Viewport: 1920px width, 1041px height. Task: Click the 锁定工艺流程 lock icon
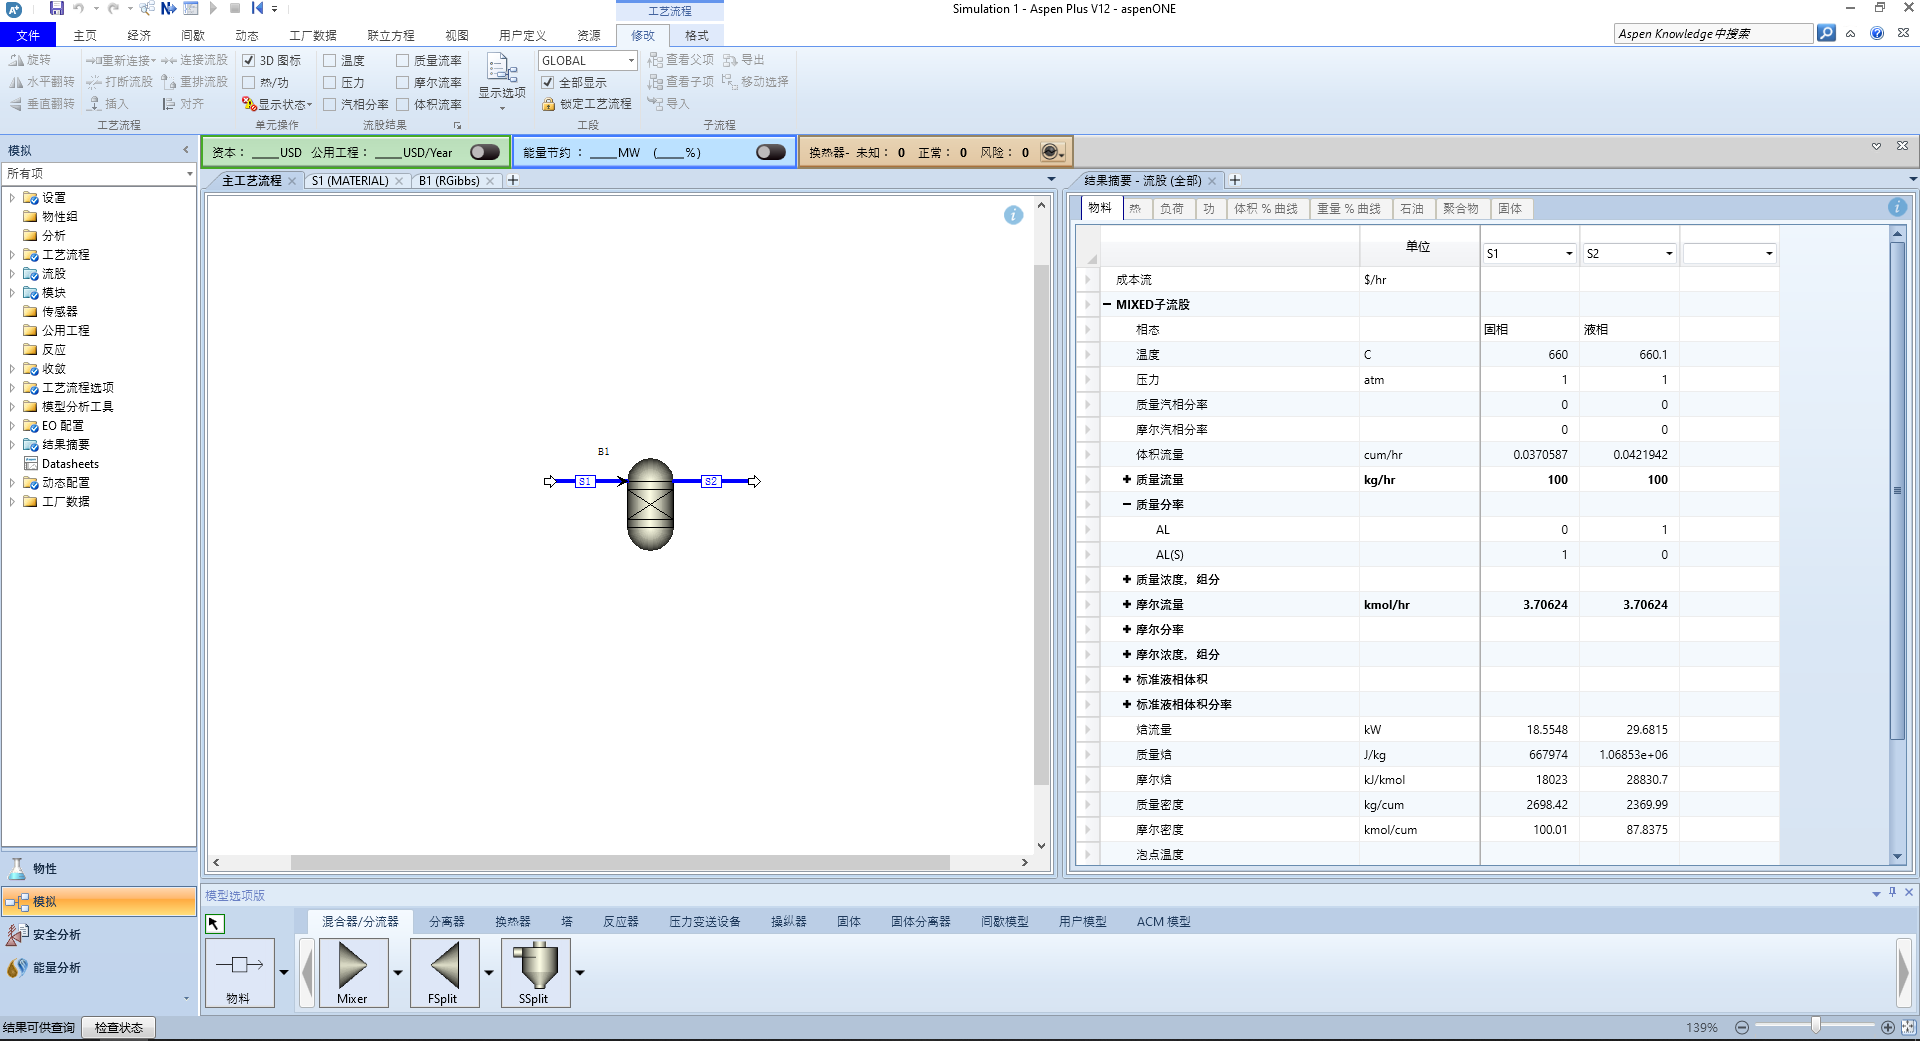[548, 104]
